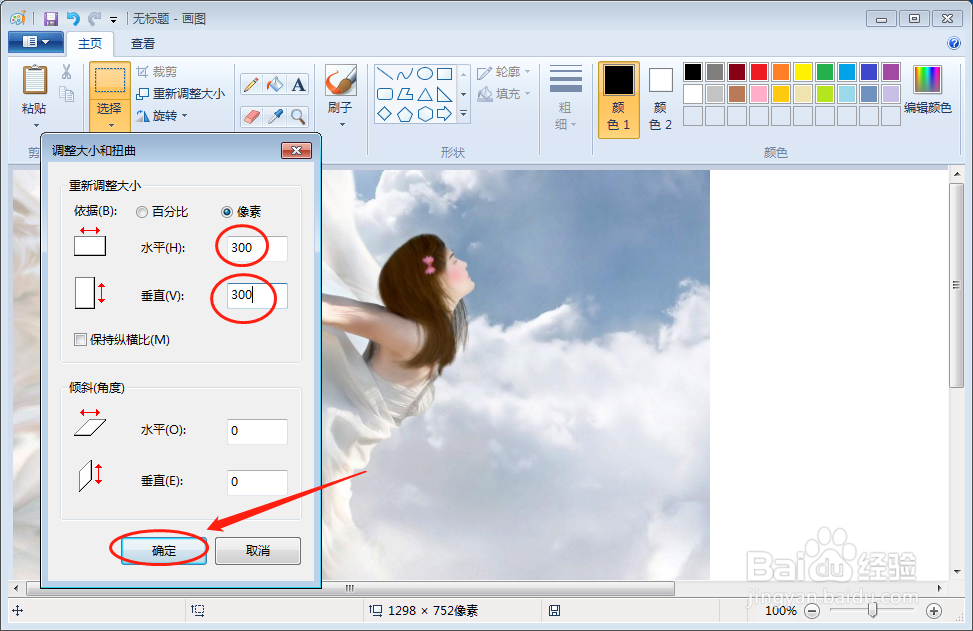
Task: Close the 调整大小和扭曲 dialog
Action: click(x=297, y=150)
